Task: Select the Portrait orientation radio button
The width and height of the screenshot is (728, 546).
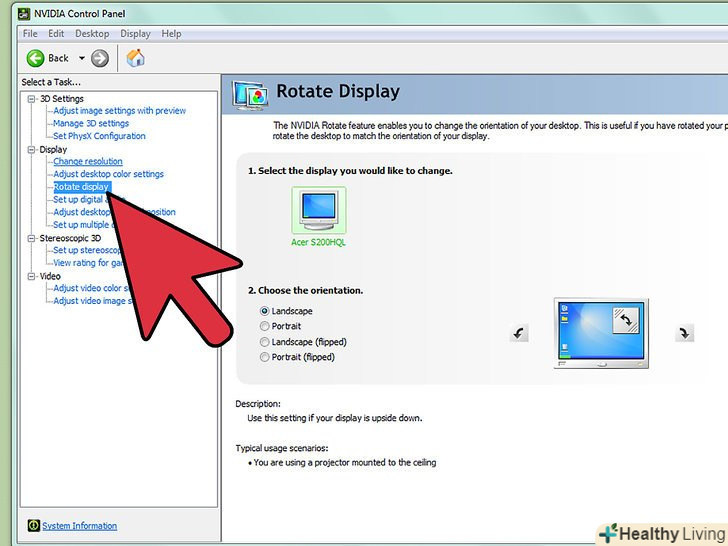Action: [265, 326]
